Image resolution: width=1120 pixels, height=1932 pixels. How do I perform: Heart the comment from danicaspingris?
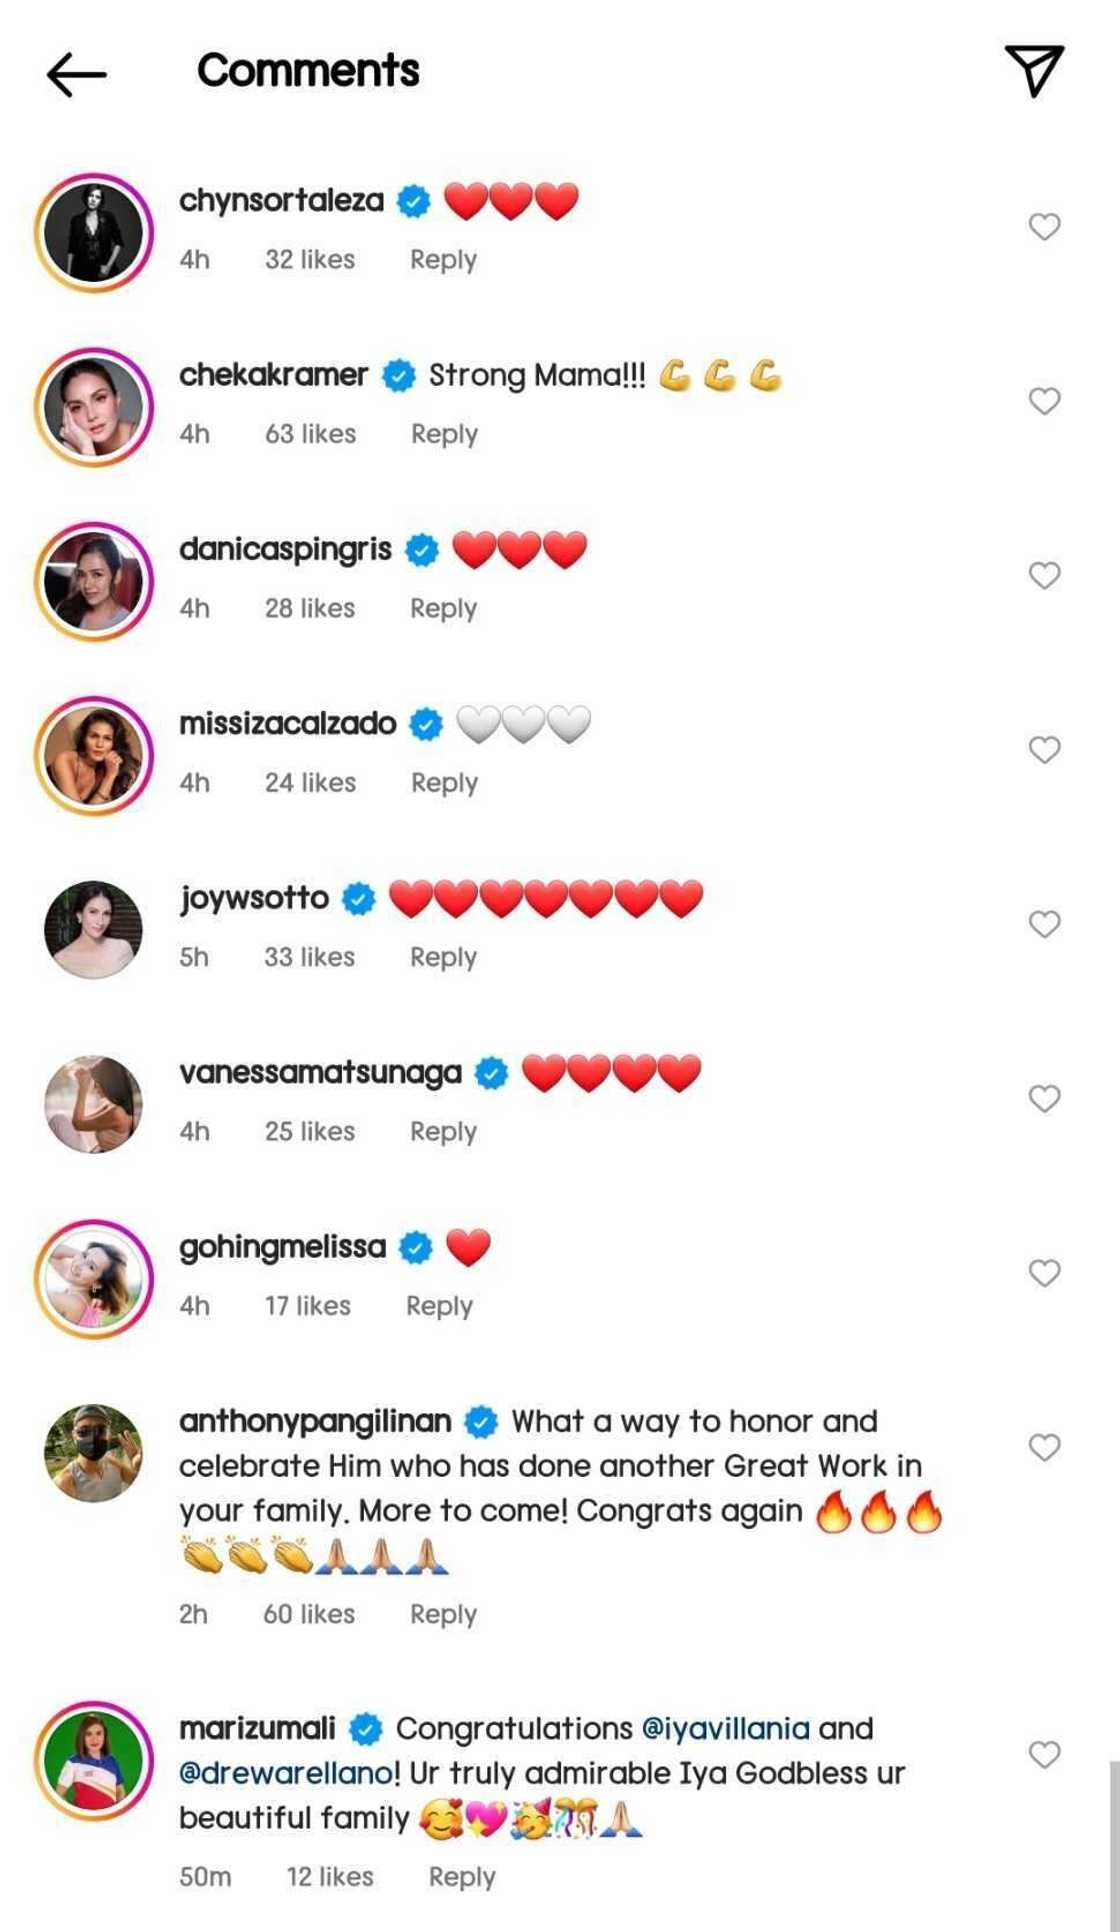point(1044,575)
